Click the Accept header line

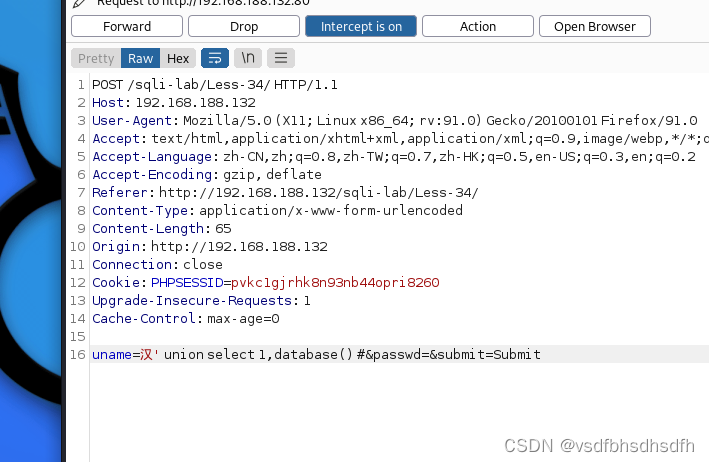tap(400, 139)
